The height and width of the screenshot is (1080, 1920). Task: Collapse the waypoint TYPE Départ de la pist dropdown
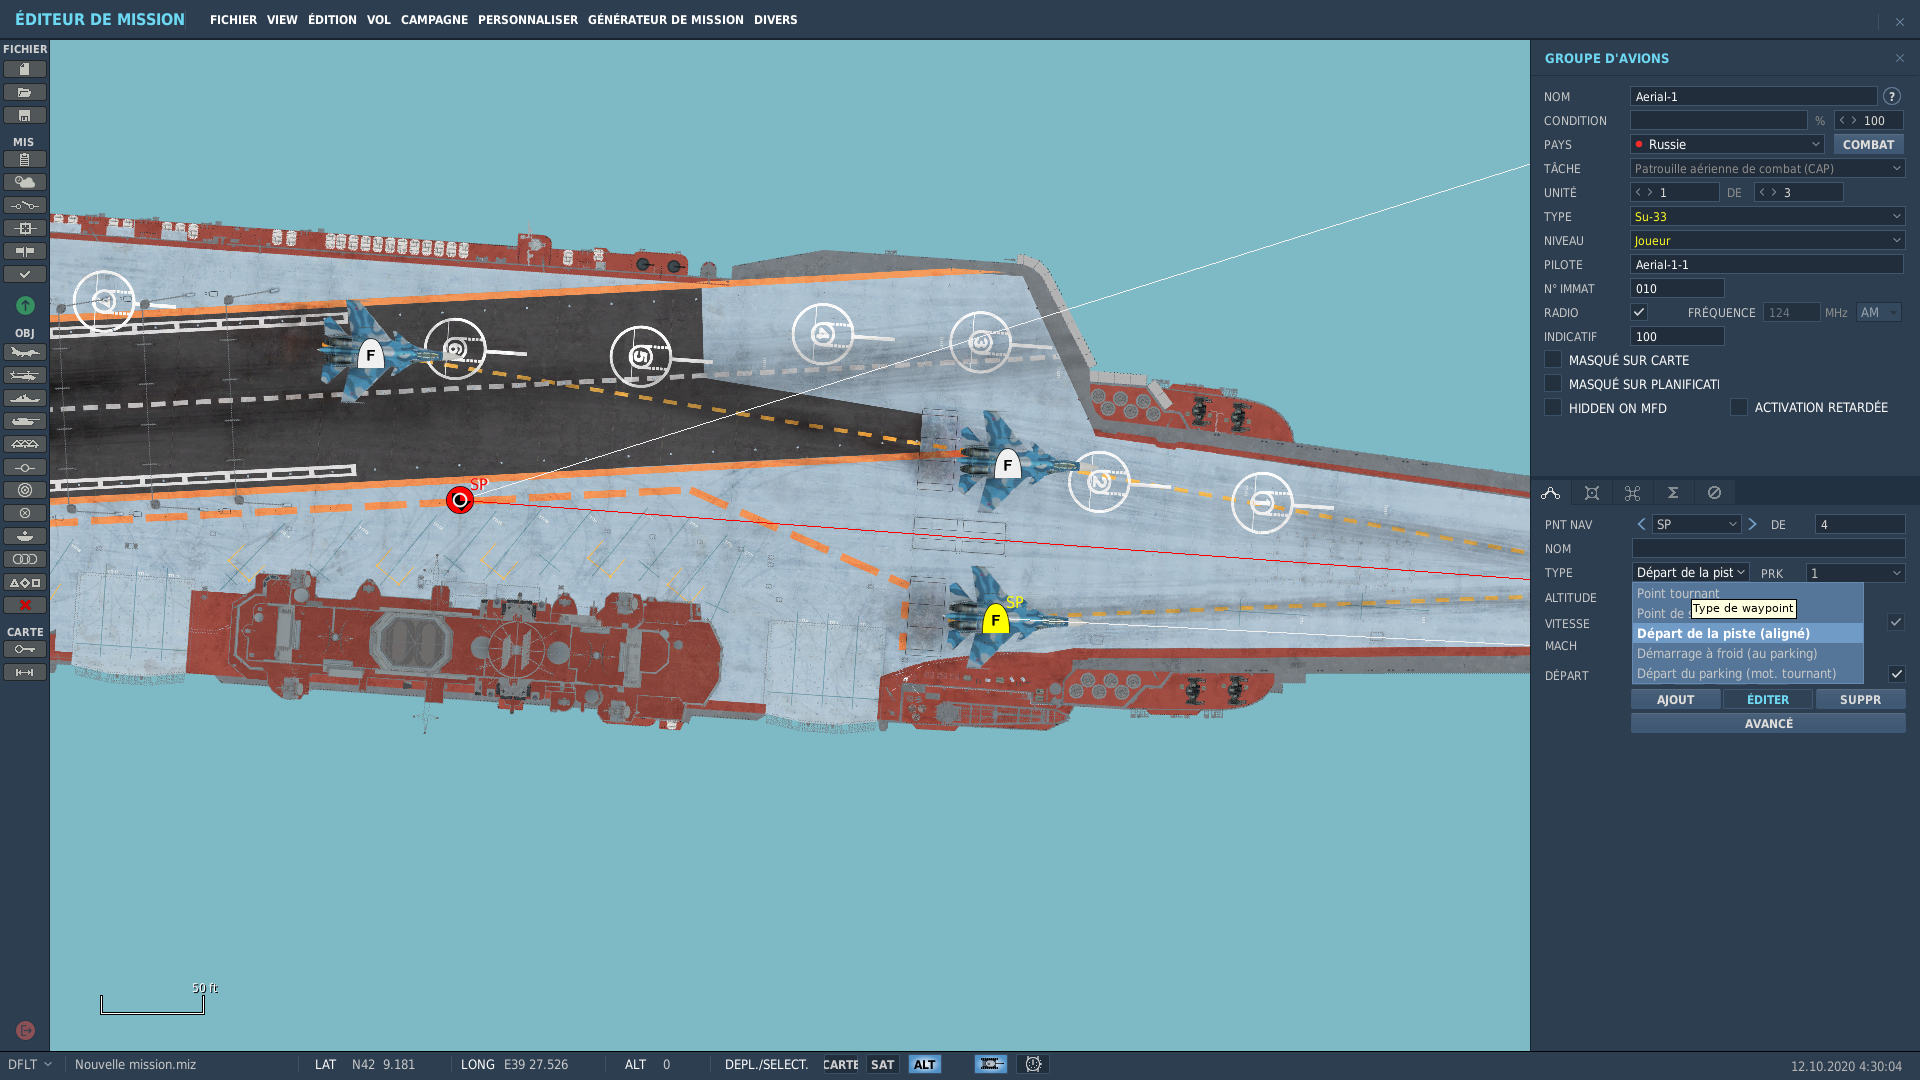[x=1691, y=572]
